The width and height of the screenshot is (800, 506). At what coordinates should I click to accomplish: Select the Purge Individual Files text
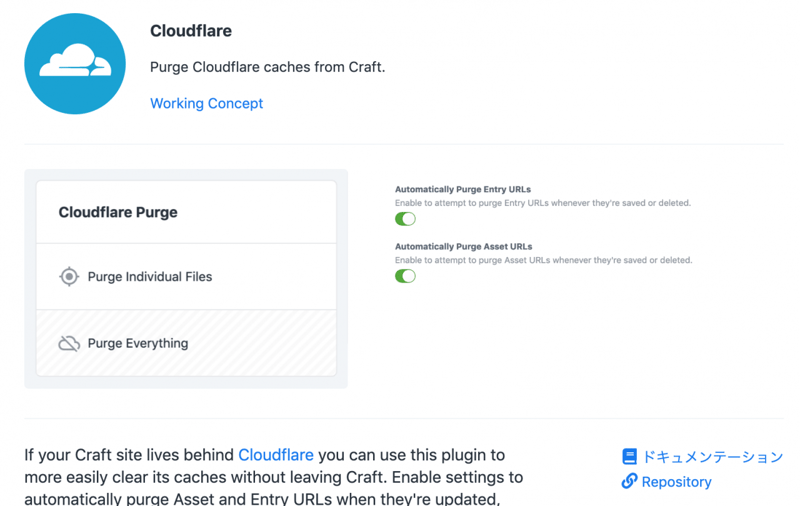(150, 277)
